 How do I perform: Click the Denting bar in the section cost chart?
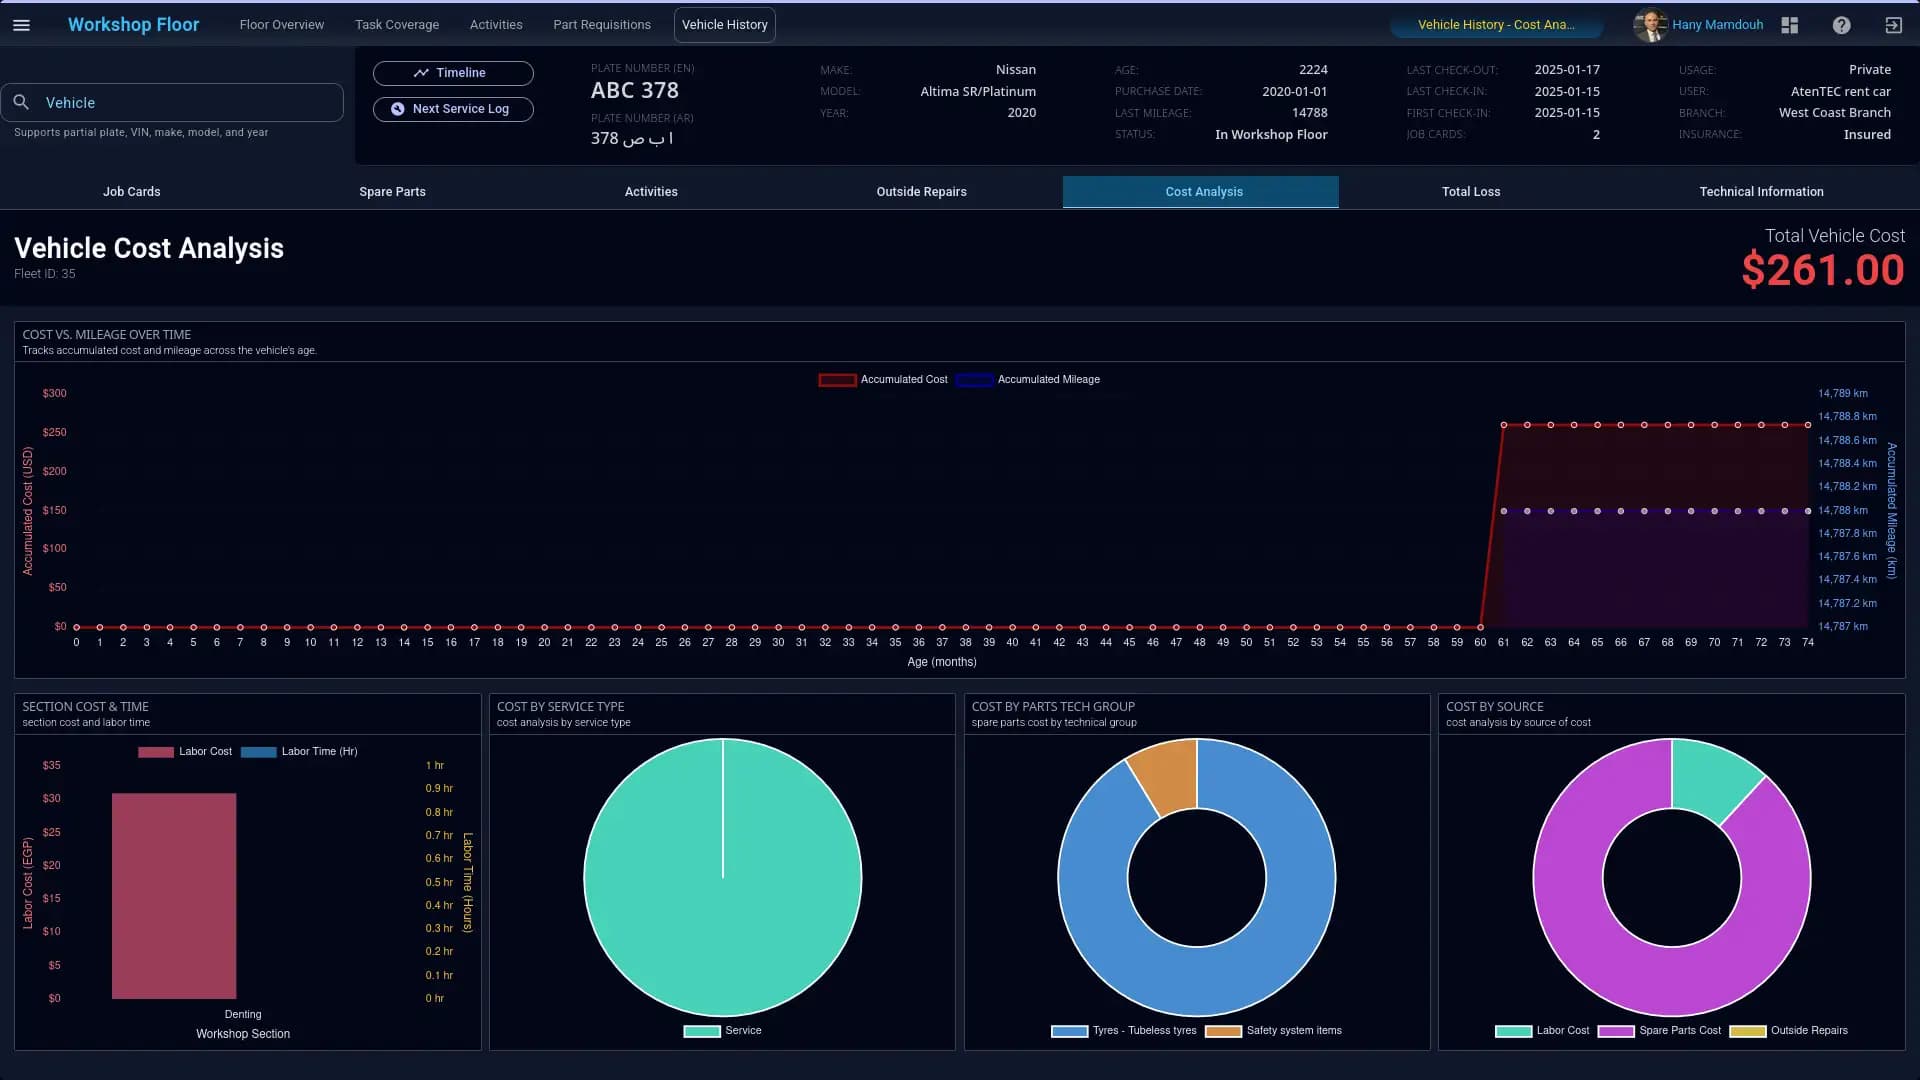click(174, 895)
